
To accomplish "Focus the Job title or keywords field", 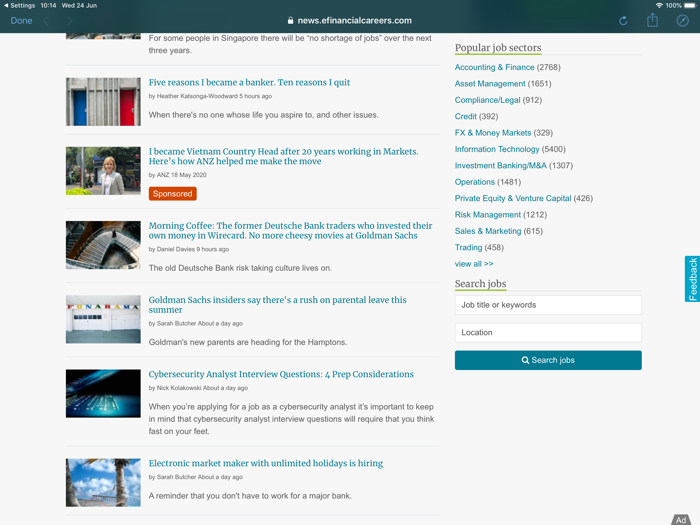I will coord(548,305).
